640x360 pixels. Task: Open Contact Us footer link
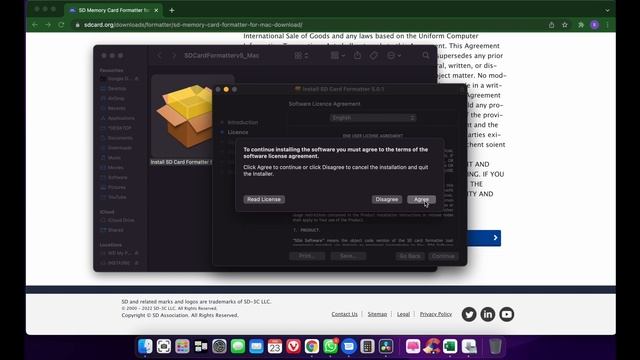[x=344, y=314]
